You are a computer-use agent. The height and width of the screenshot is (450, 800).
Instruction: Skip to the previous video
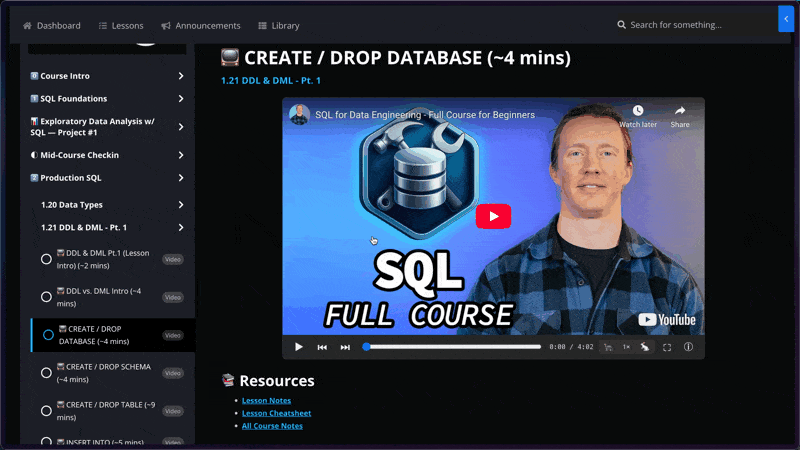click(322, 347)
